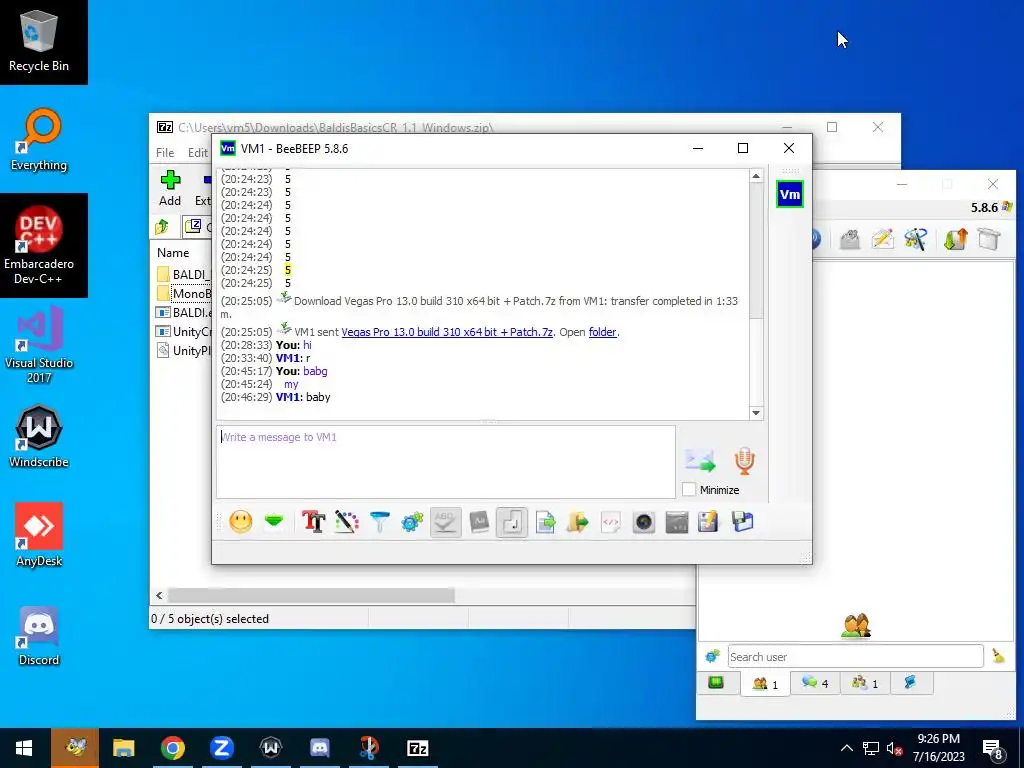
Task: Click the send folder arrow icon
Action: (x=578, y=522)
